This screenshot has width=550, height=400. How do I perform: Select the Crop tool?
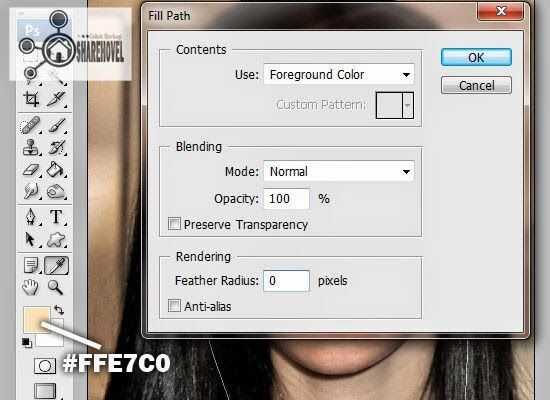(31, 99)
